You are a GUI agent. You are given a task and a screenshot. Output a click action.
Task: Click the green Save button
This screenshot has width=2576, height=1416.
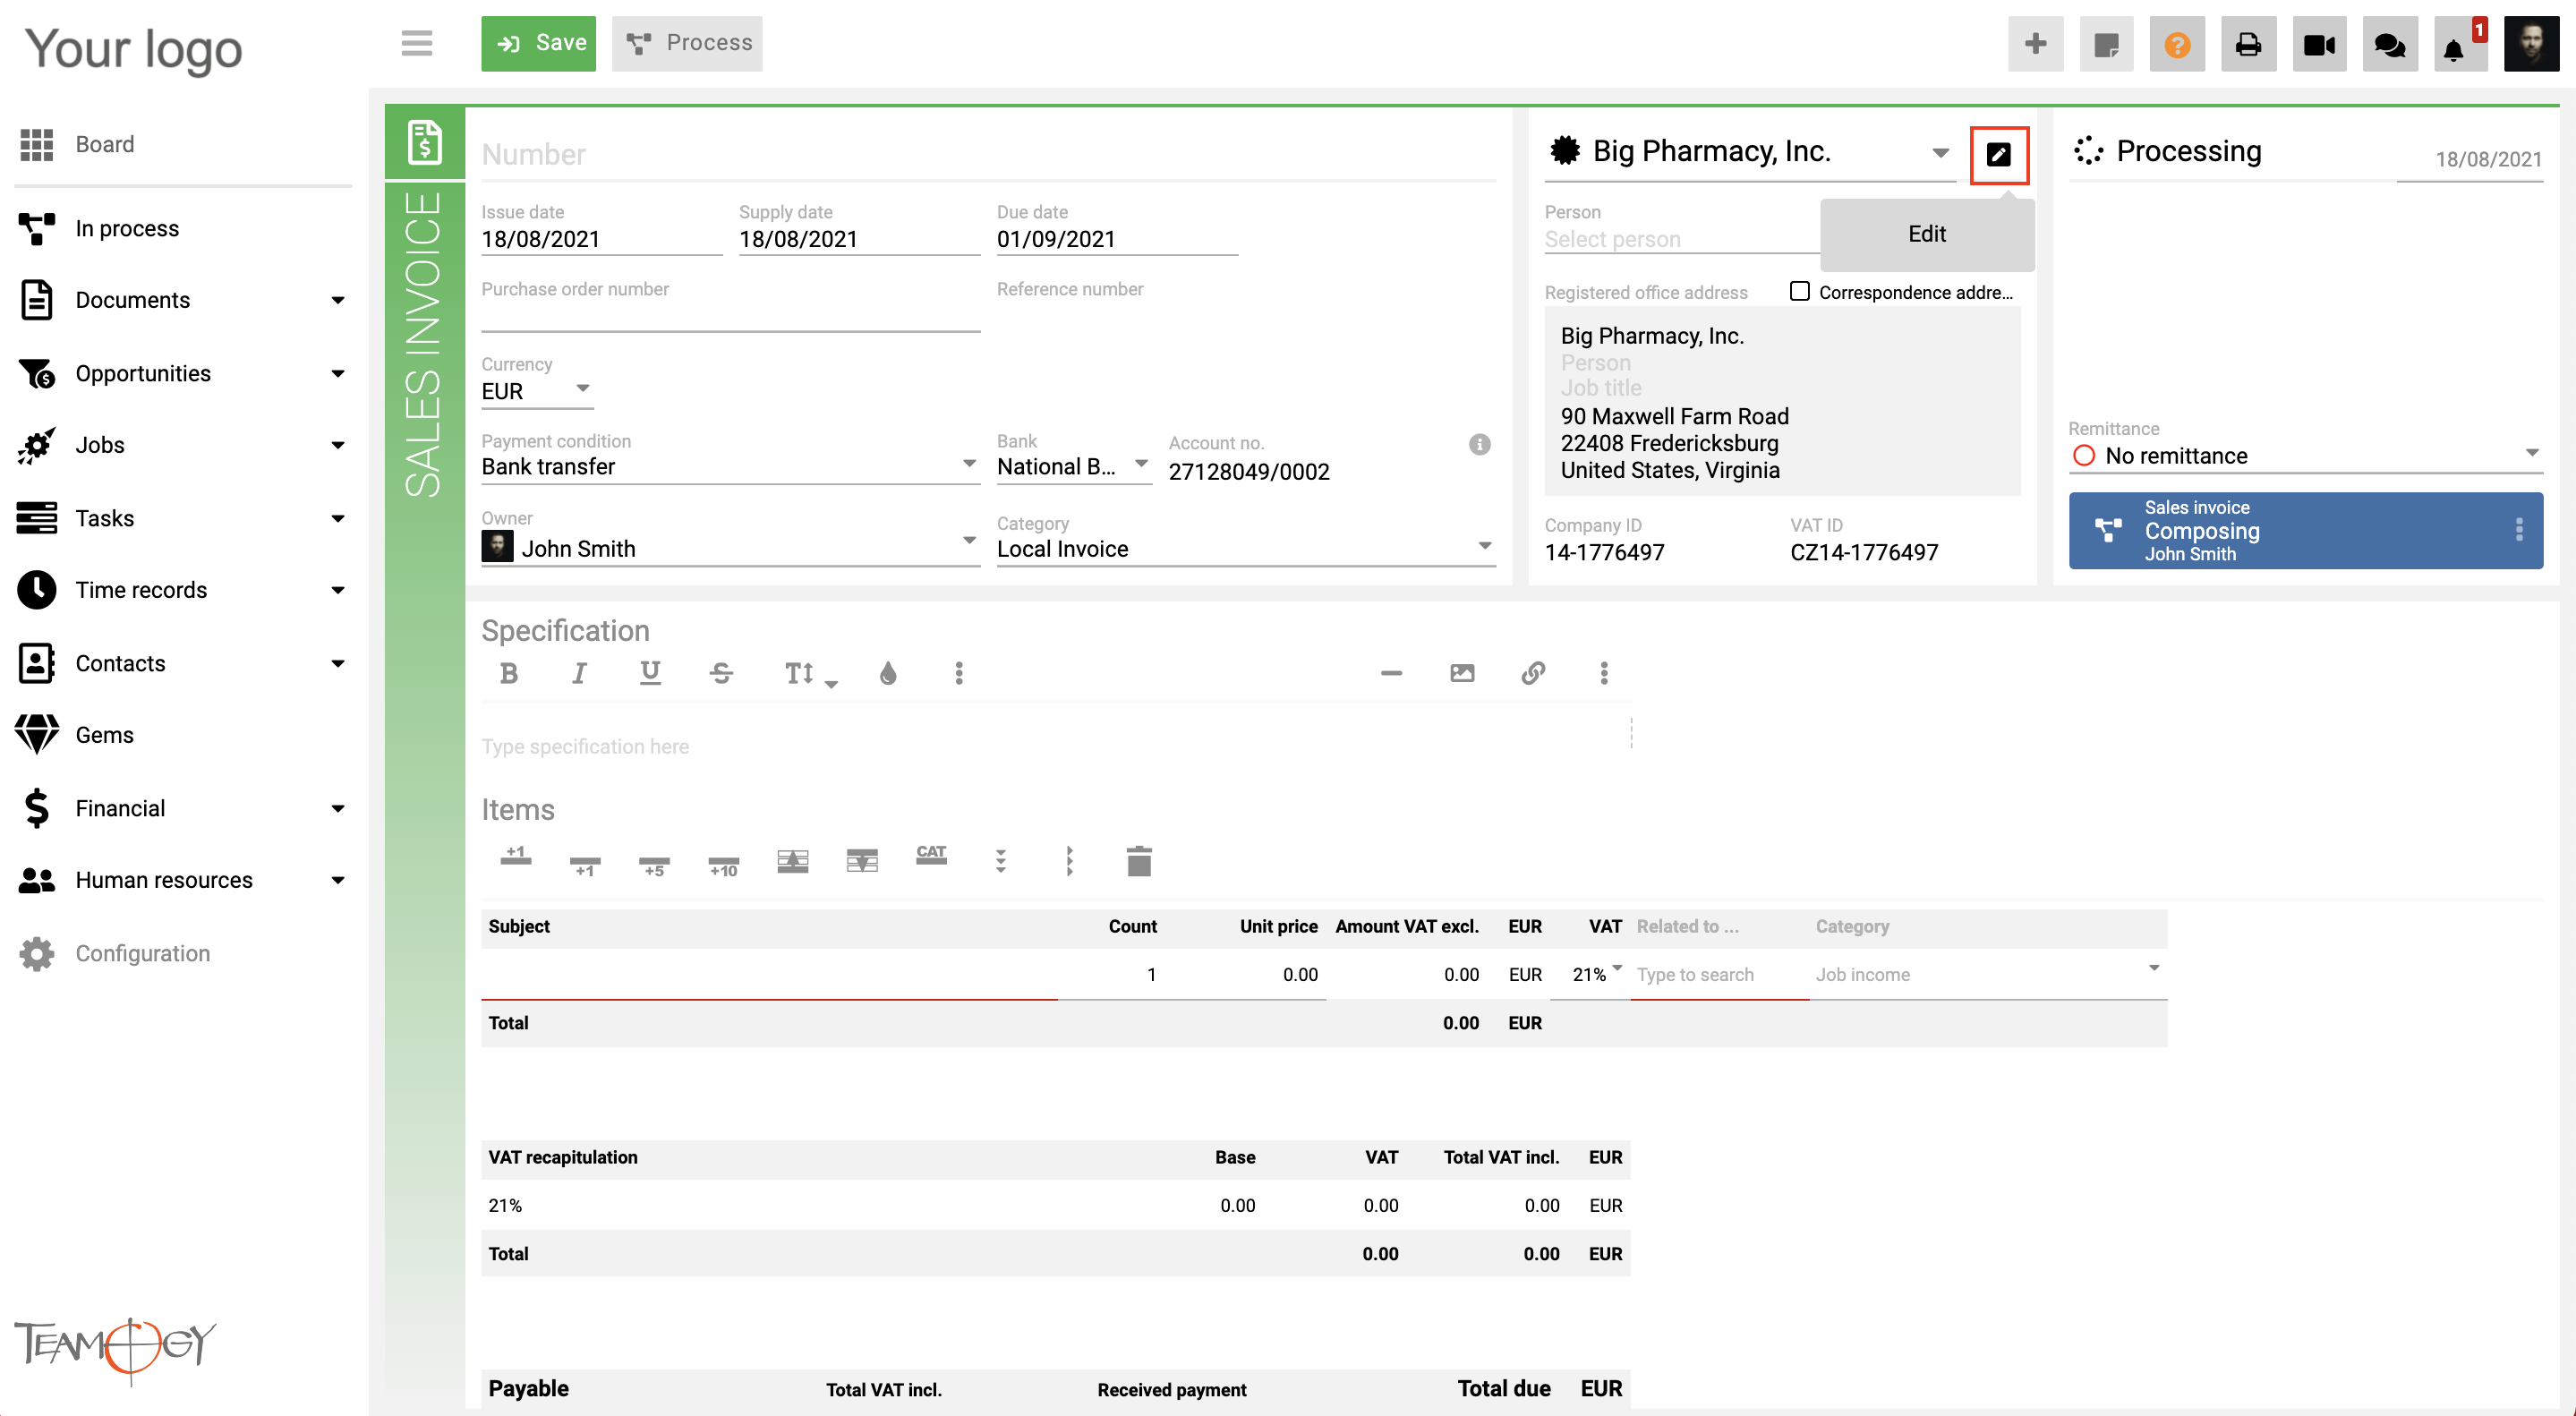tap(538, 43)
